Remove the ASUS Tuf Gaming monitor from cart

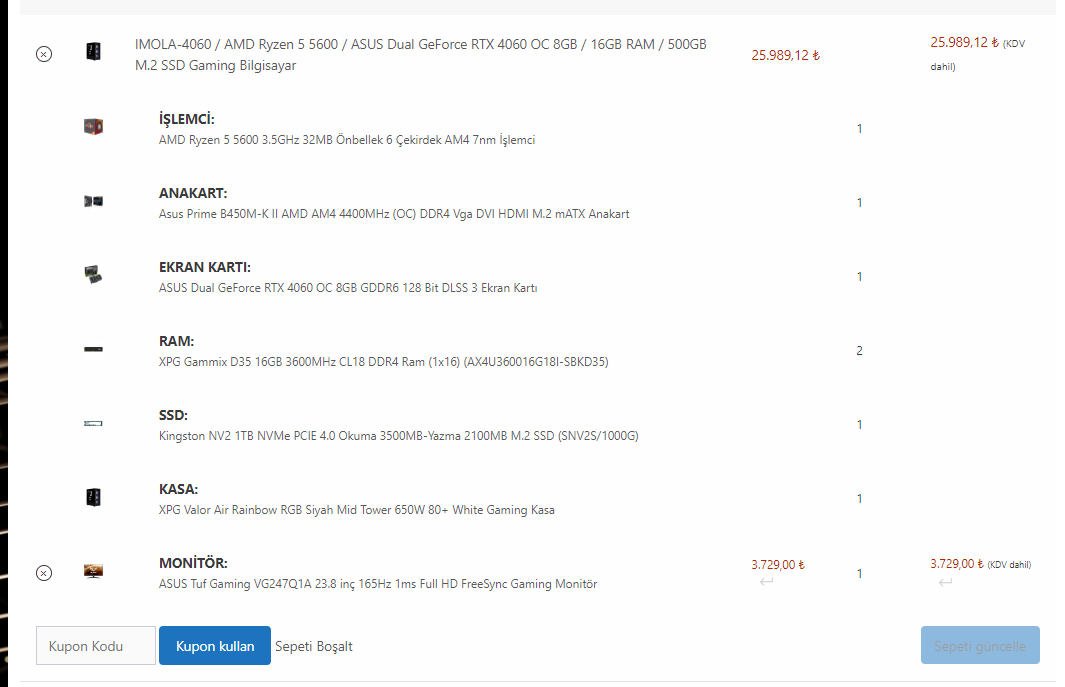[x=43, y=573]
